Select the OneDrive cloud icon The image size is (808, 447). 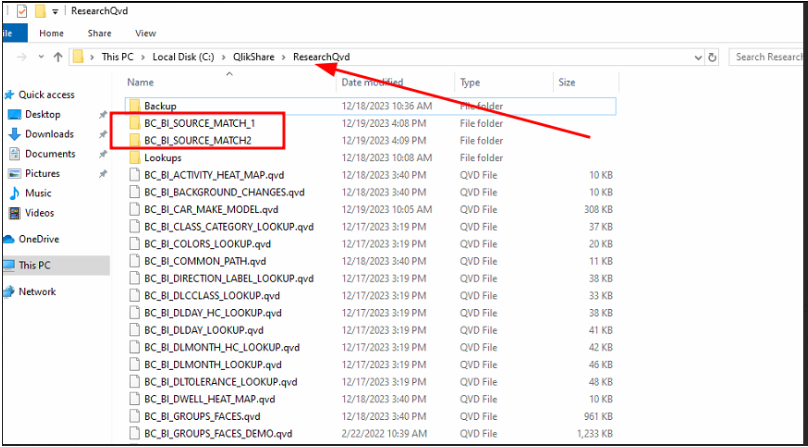coord(9,239)
